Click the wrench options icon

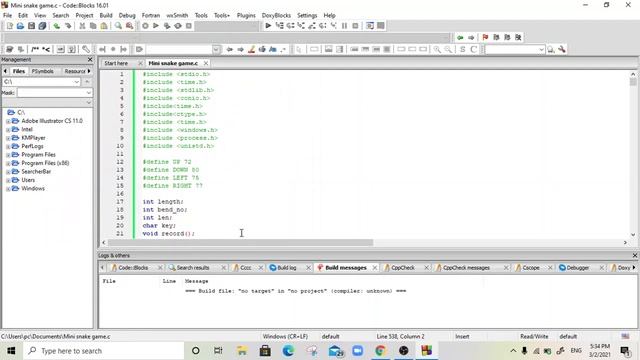point(562,49)
